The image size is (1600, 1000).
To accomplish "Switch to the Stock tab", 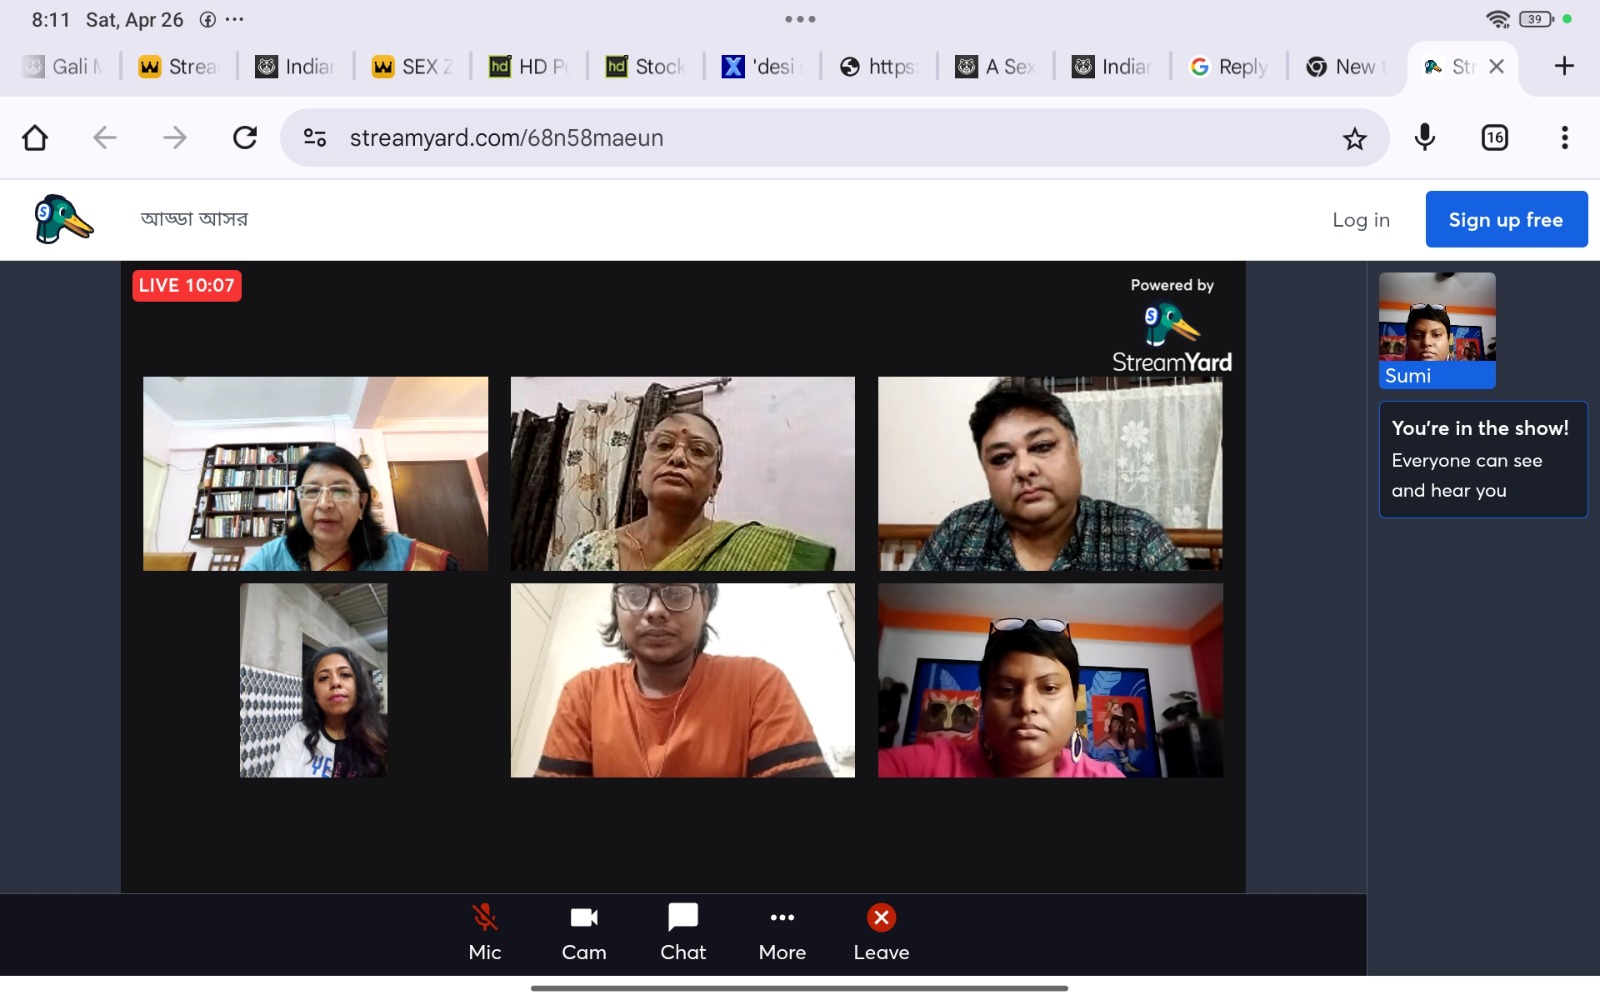I will (x=646, y=67).
